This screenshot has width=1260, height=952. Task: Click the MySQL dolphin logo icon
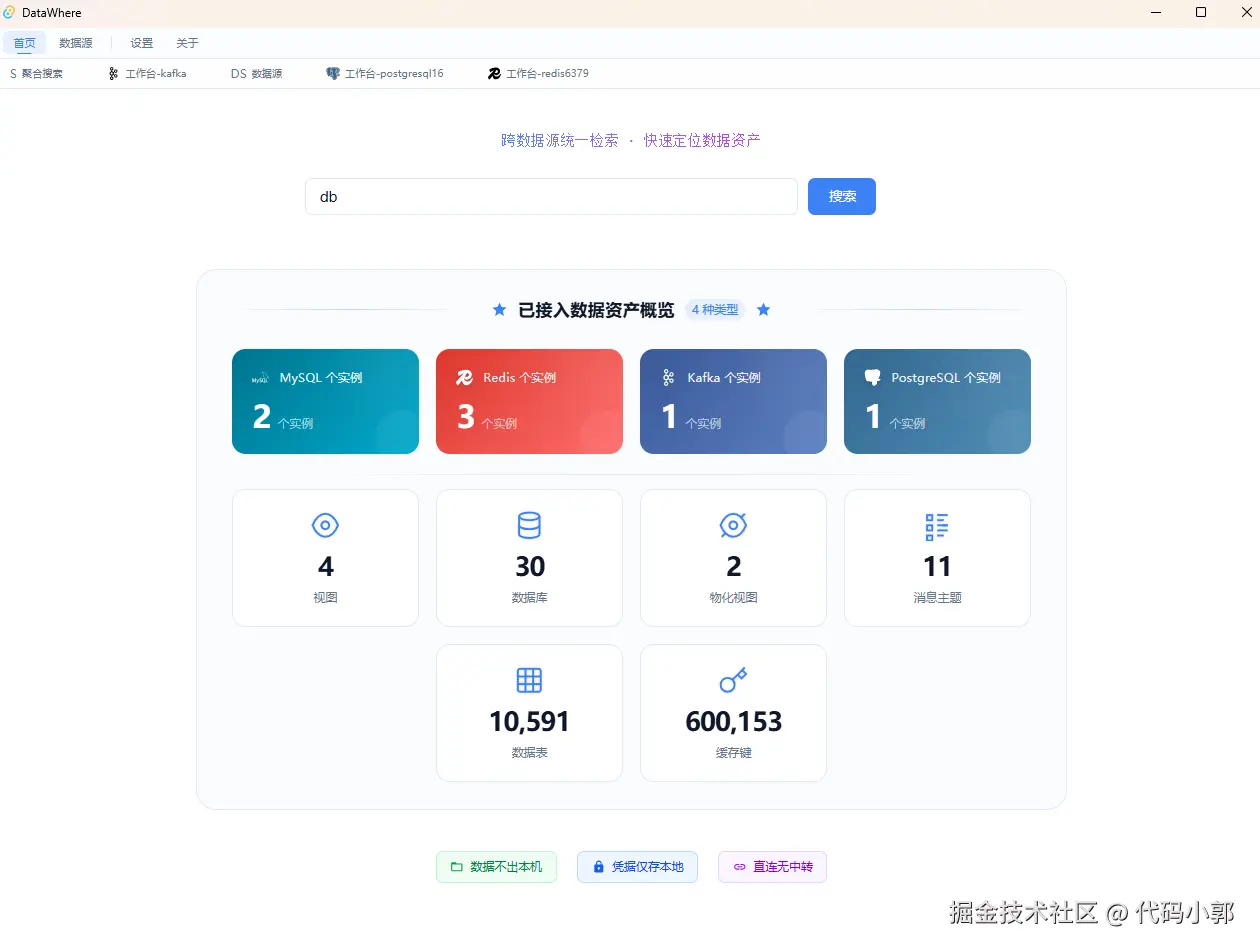tap(260, 378)
